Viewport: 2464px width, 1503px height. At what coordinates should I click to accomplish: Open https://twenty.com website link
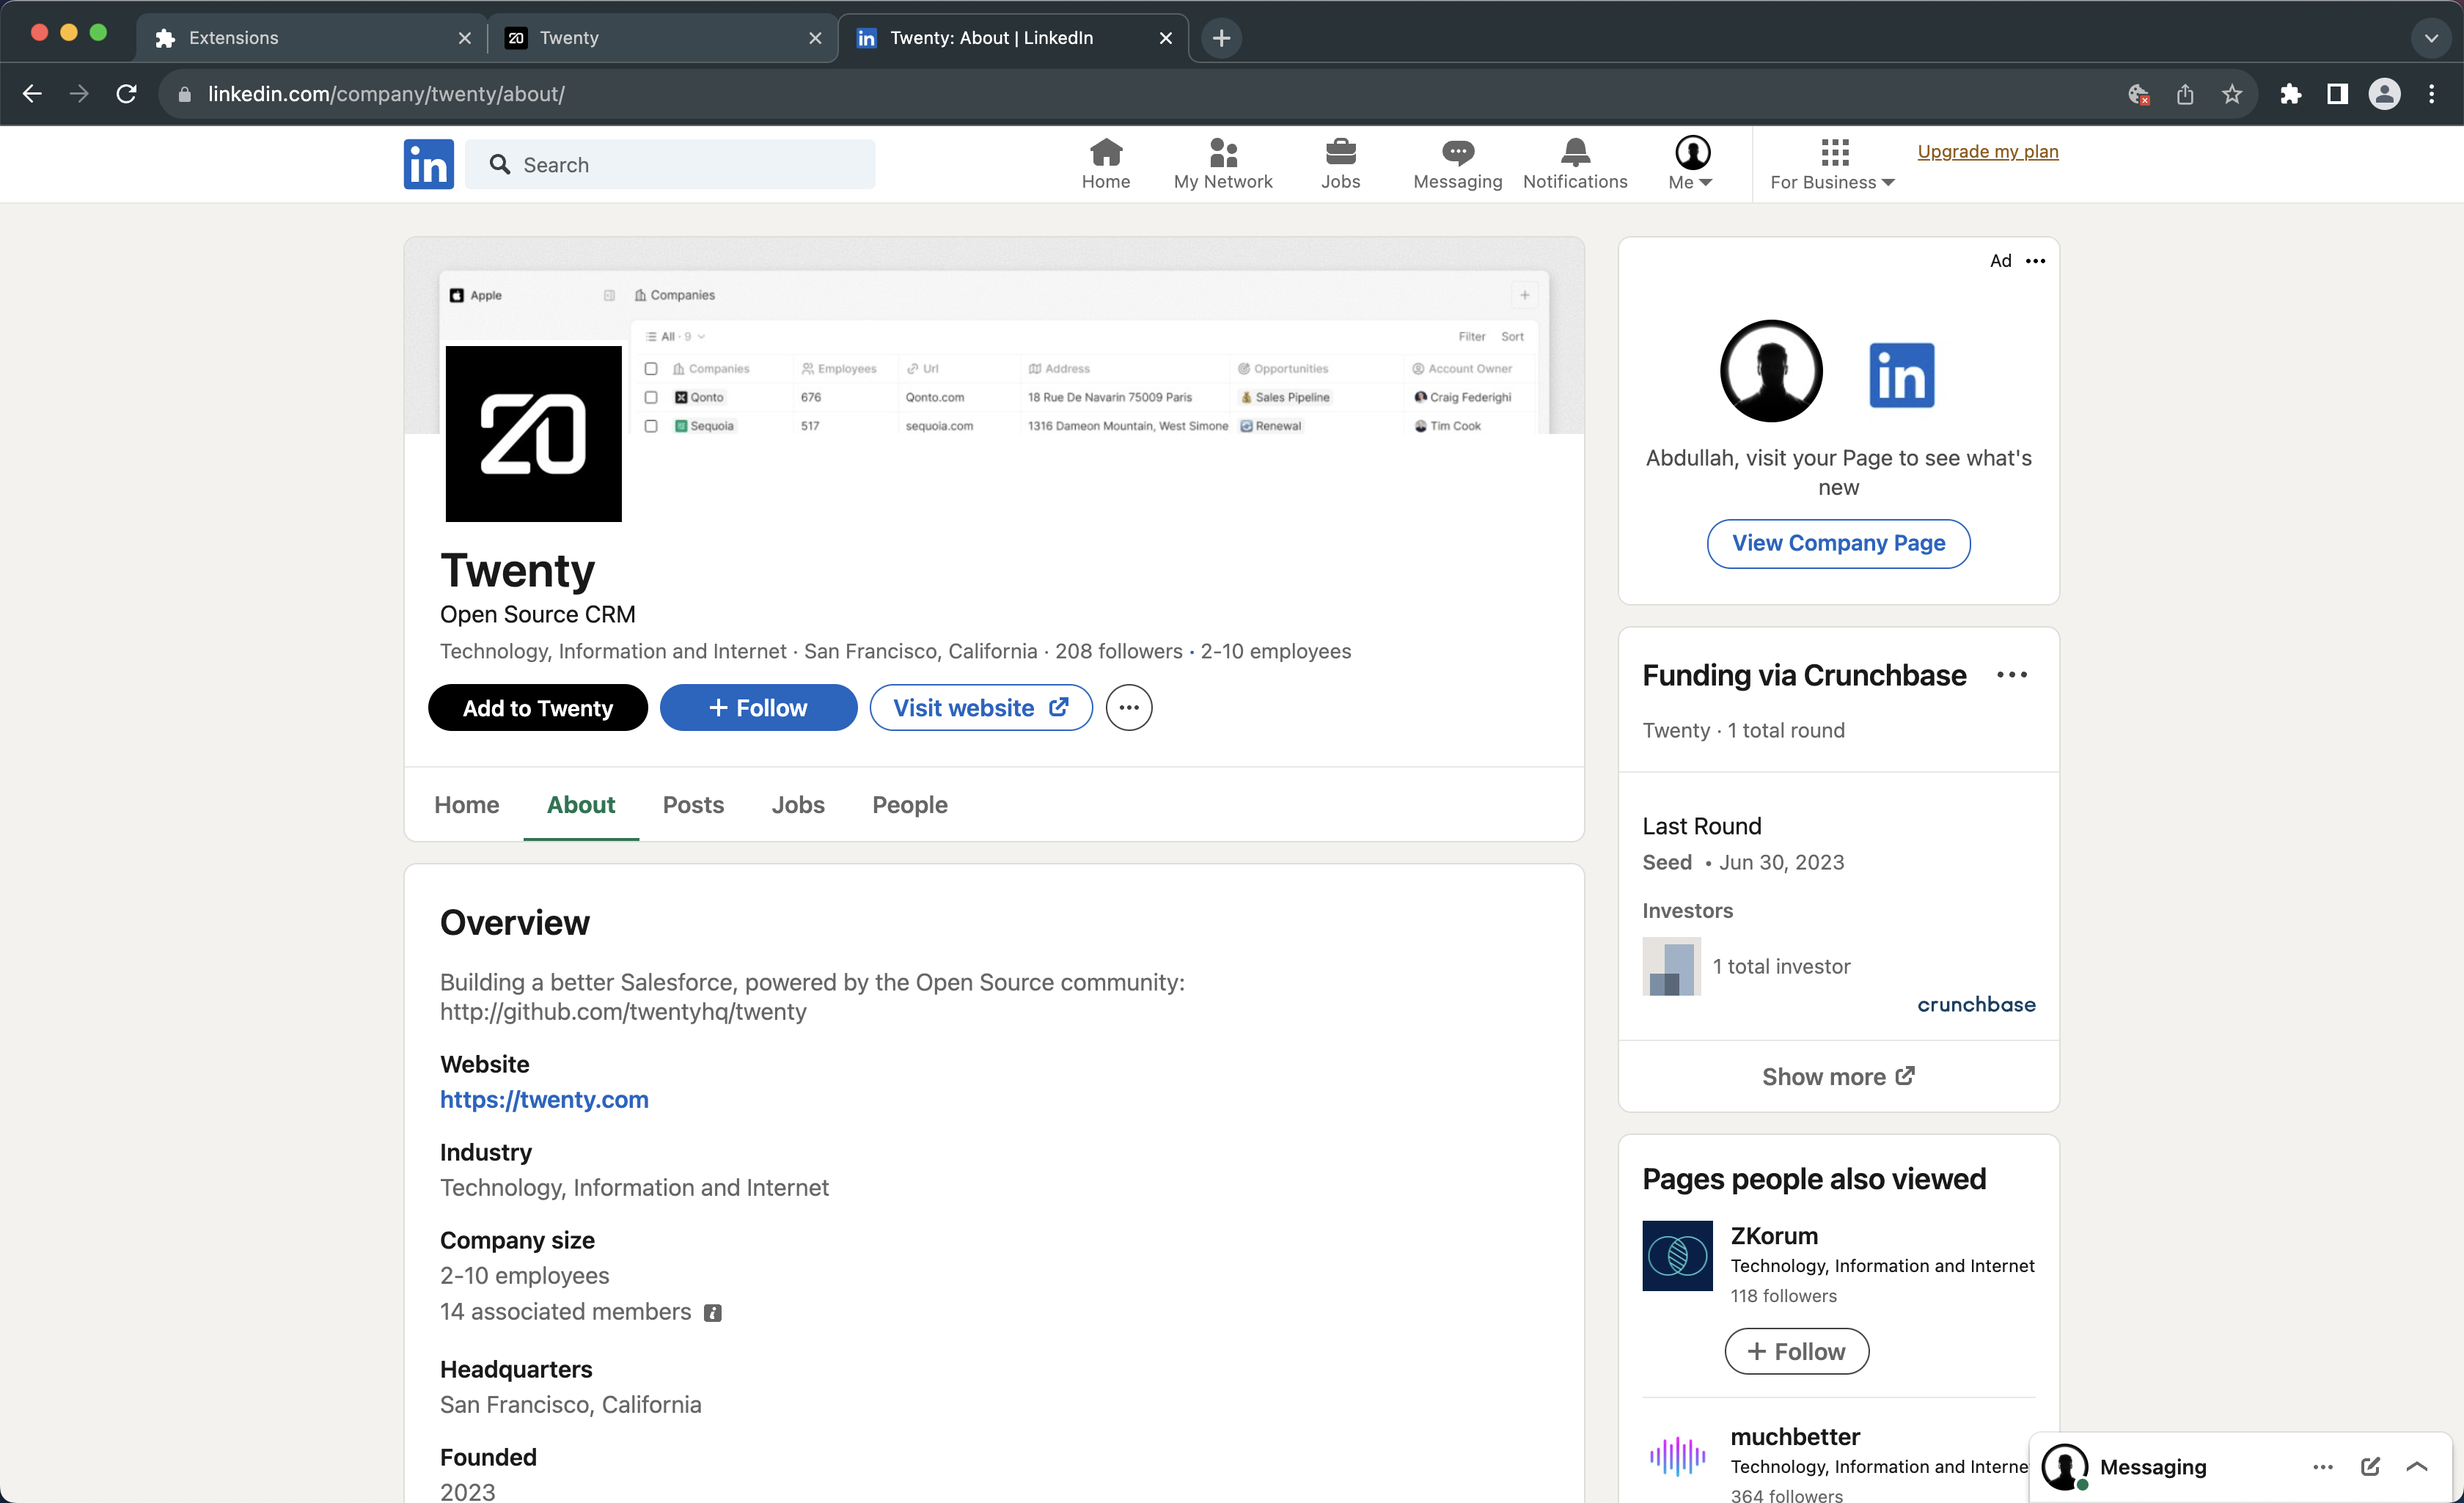[544, 1099]
